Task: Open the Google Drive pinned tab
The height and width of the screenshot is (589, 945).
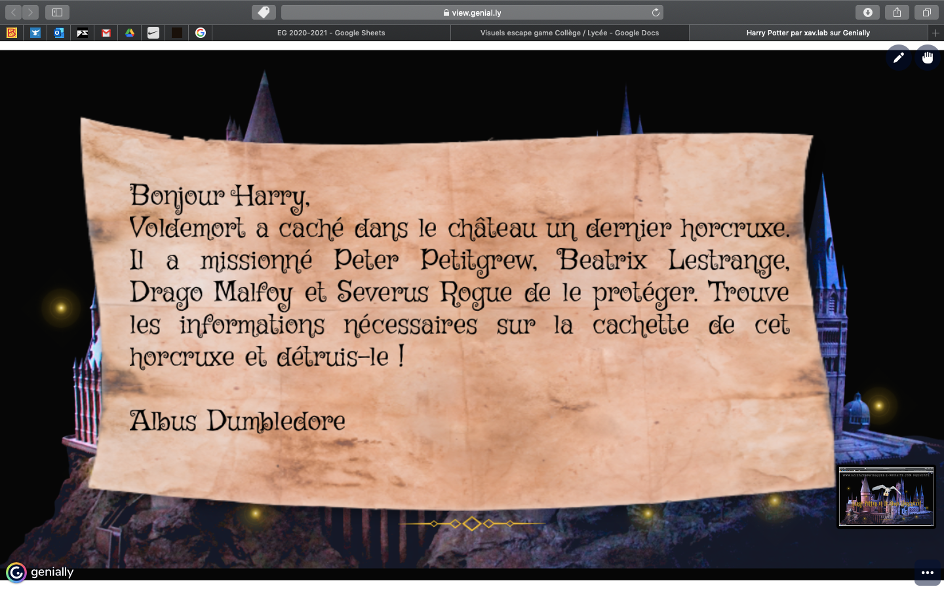Action: (x=130, y=33)
